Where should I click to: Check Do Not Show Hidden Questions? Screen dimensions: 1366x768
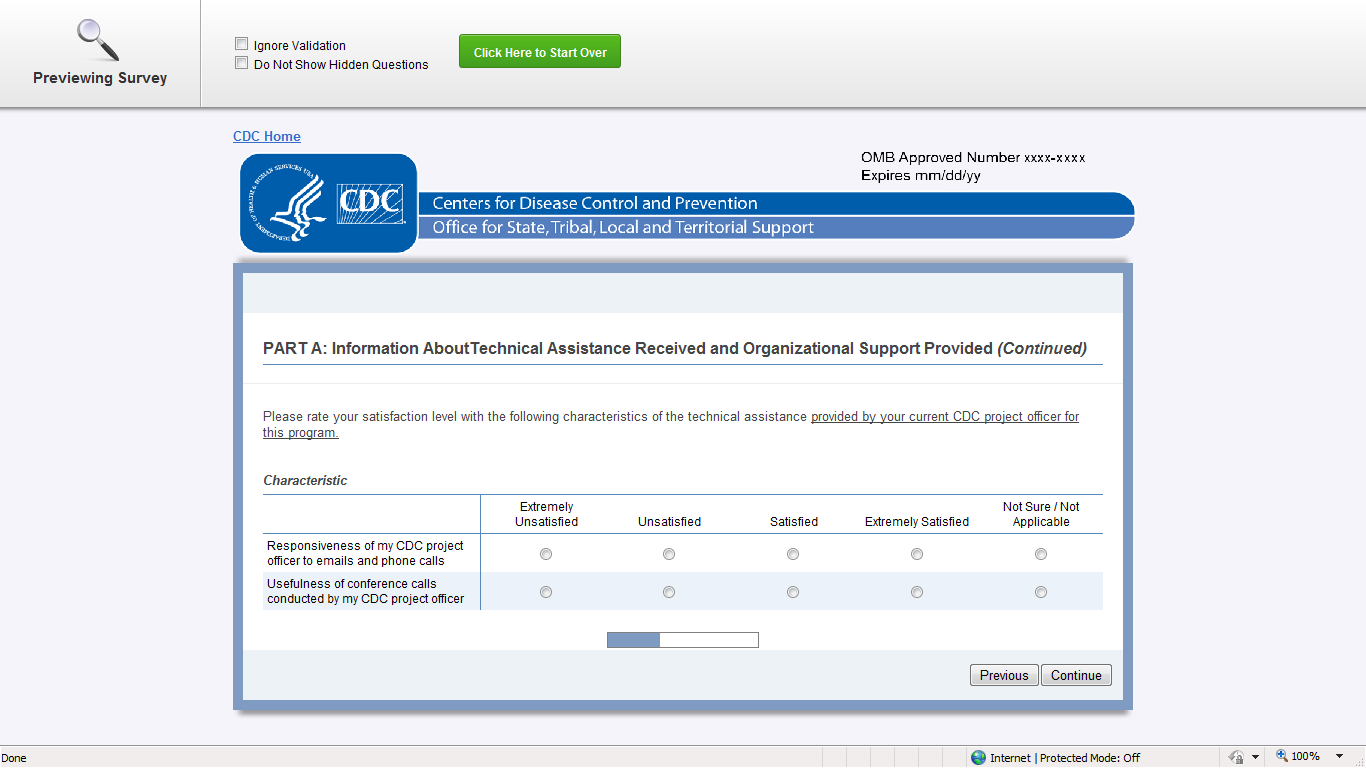pos(241,63)
